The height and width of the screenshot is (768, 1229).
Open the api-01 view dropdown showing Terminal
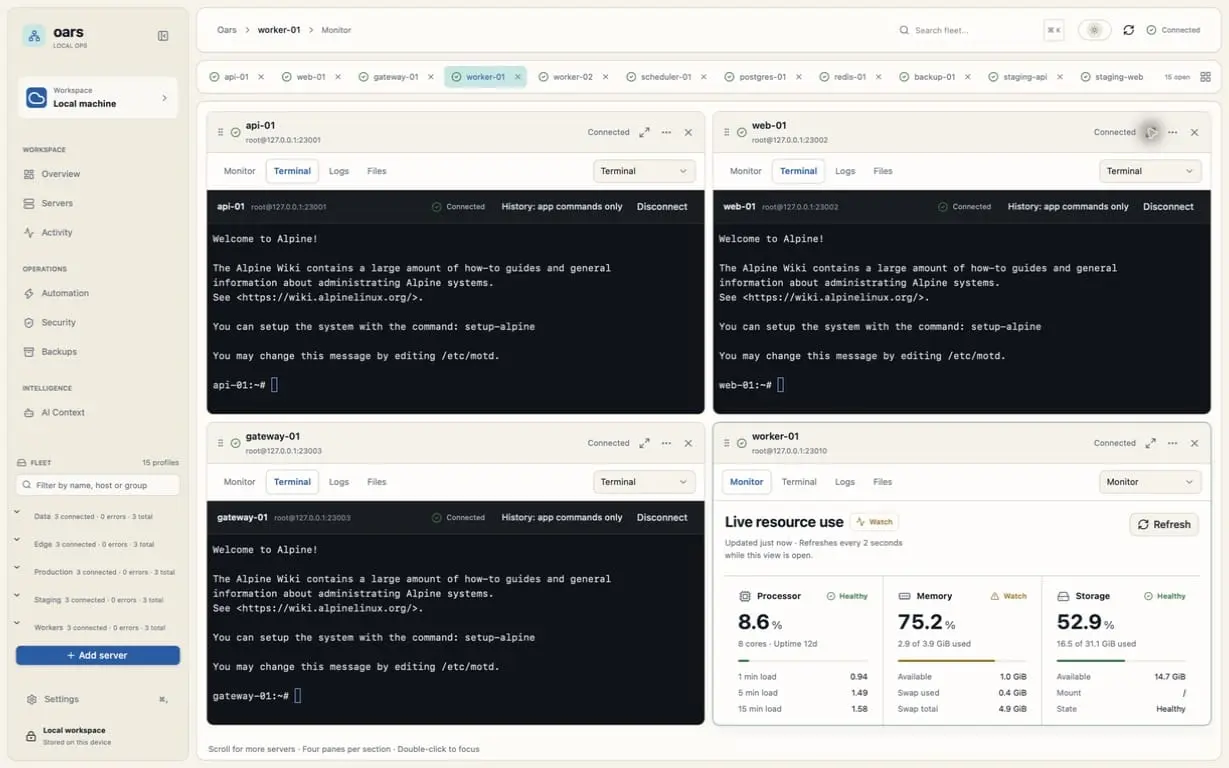[x=644, y=171]
